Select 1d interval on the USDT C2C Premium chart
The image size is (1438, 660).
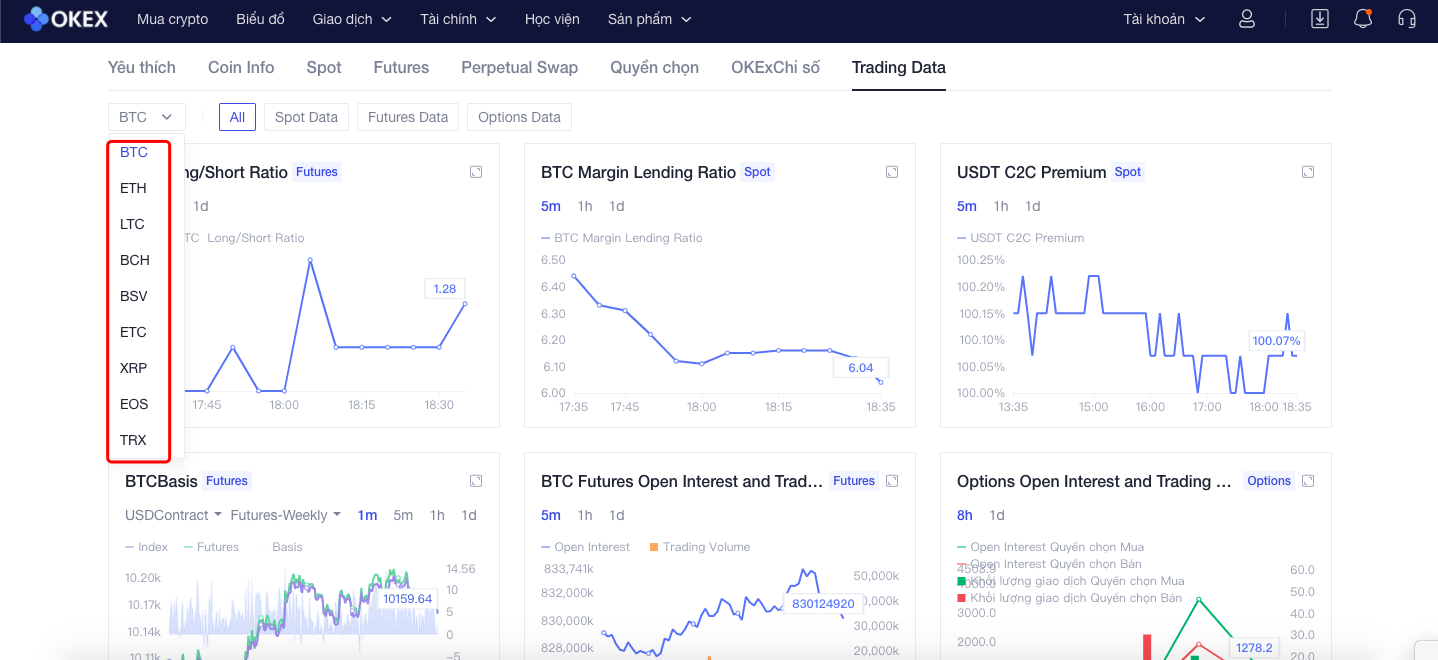[1033, 206]
